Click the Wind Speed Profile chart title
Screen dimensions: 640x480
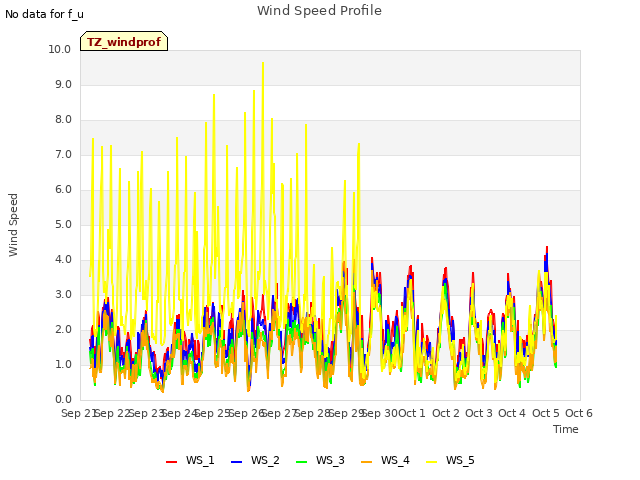coord(319,11)
